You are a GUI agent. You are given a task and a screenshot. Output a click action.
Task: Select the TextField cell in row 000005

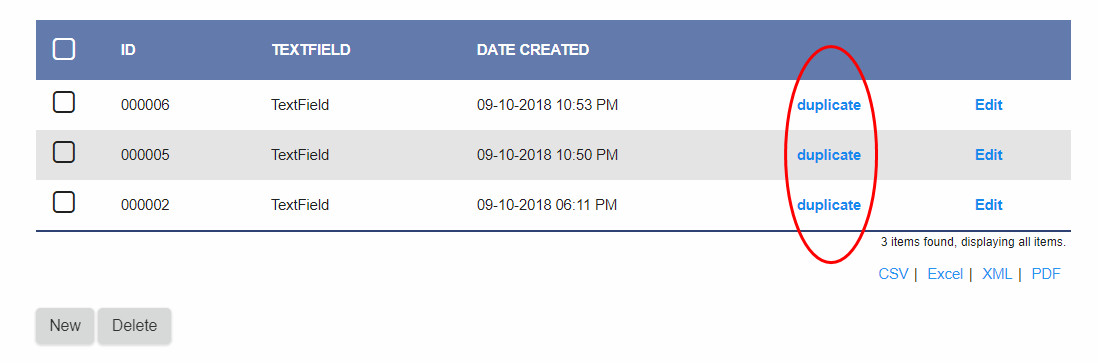pos(300,155)
